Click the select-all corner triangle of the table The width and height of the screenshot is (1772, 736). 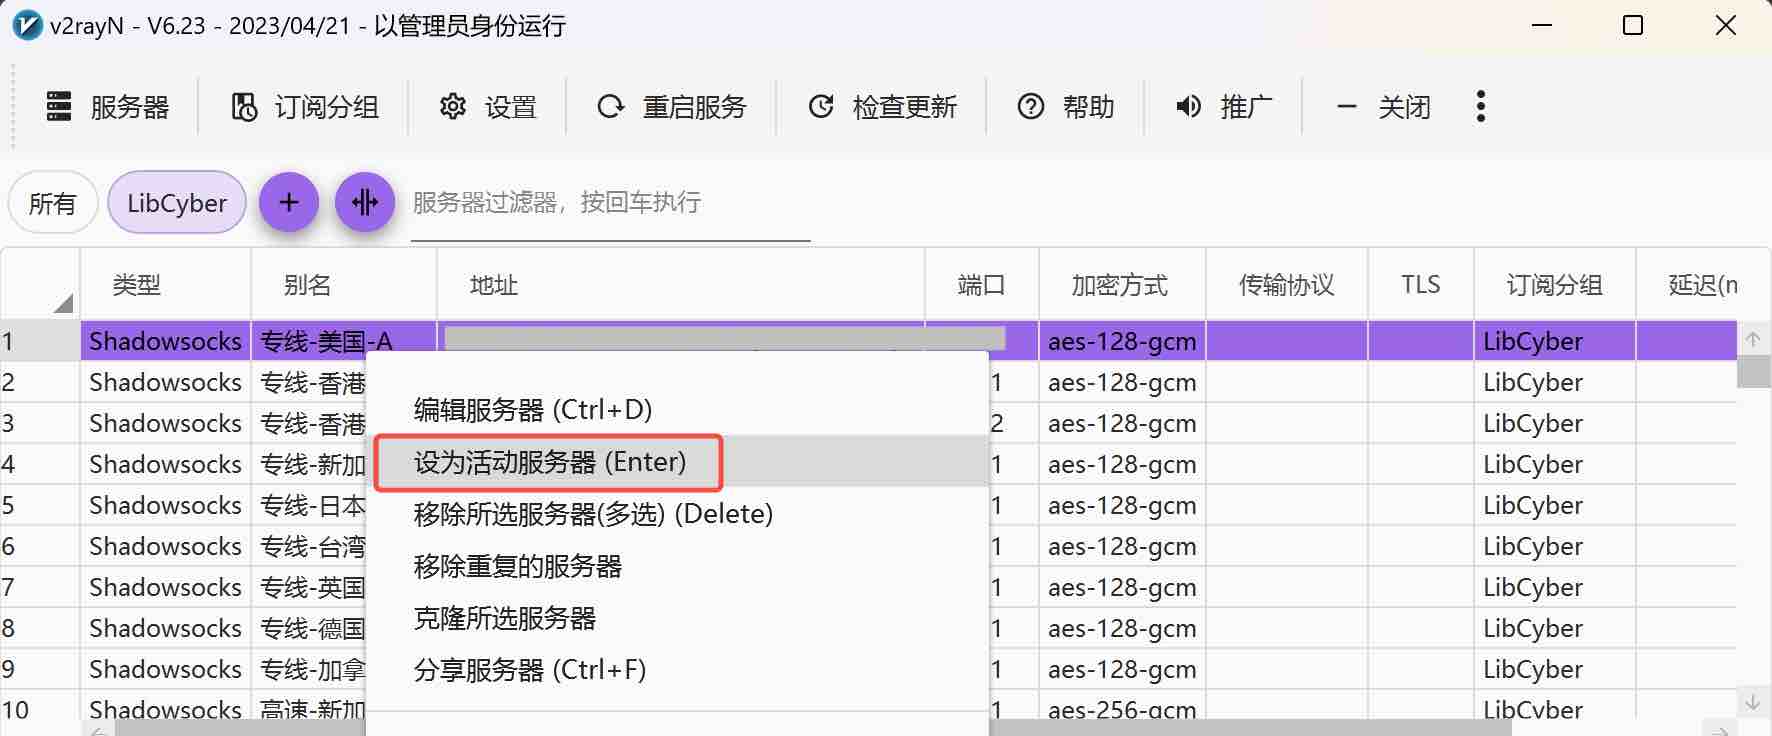click(62, 302)
